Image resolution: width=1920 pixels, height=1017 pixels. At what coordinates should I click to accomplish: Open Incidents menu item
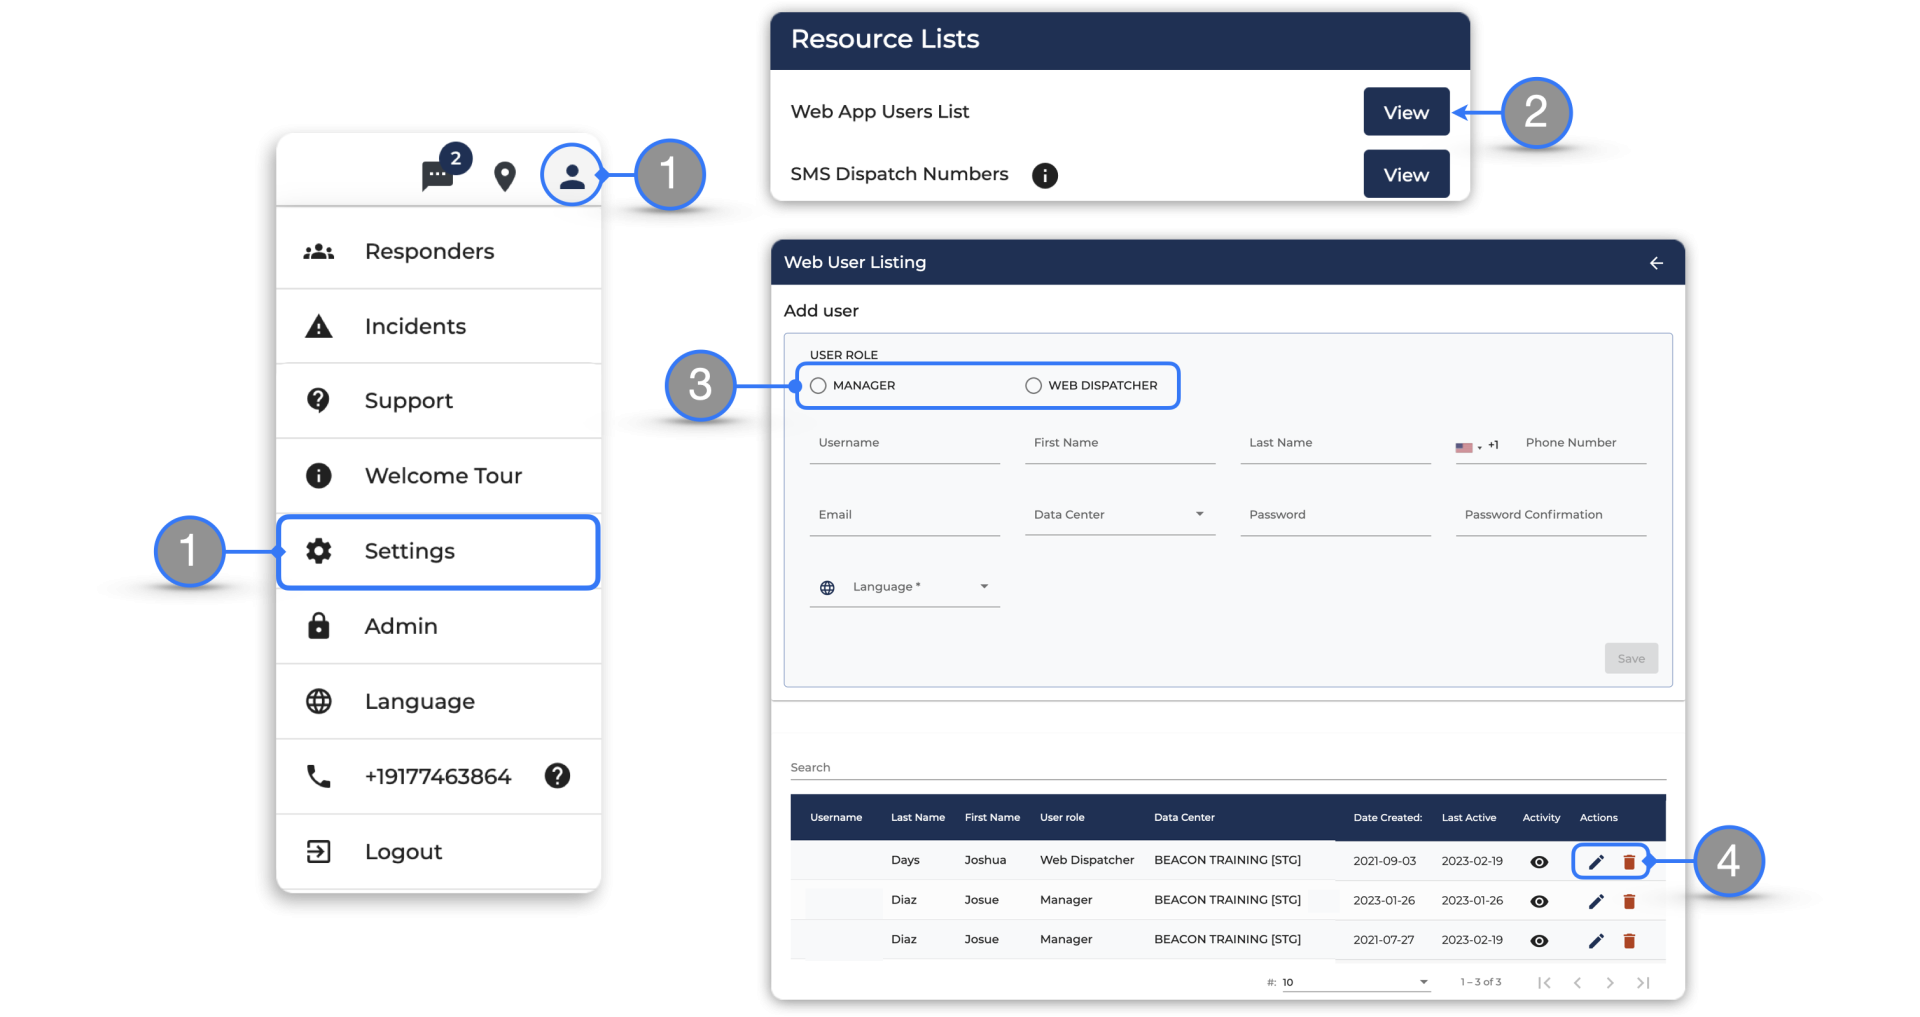439,326
